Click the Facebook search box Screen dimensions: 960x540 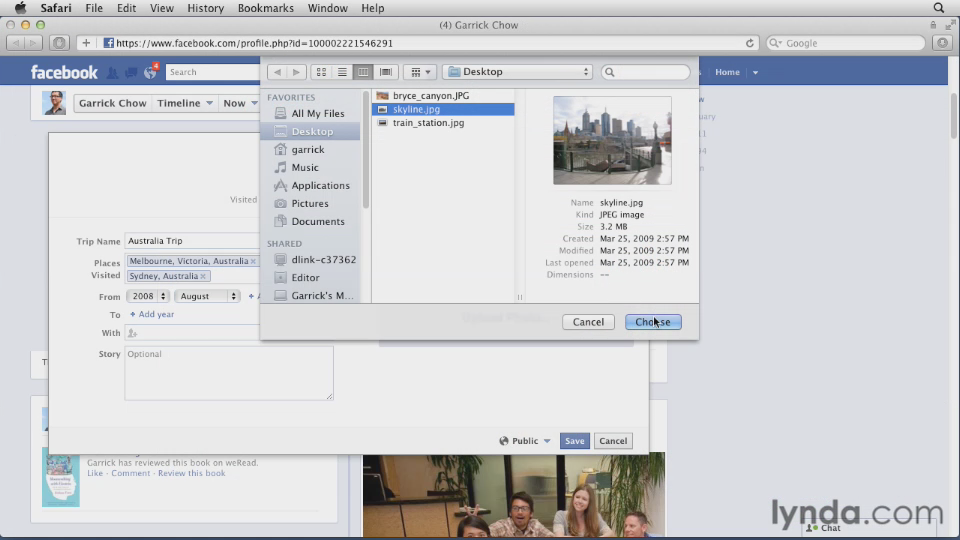[x=212, y=72]
